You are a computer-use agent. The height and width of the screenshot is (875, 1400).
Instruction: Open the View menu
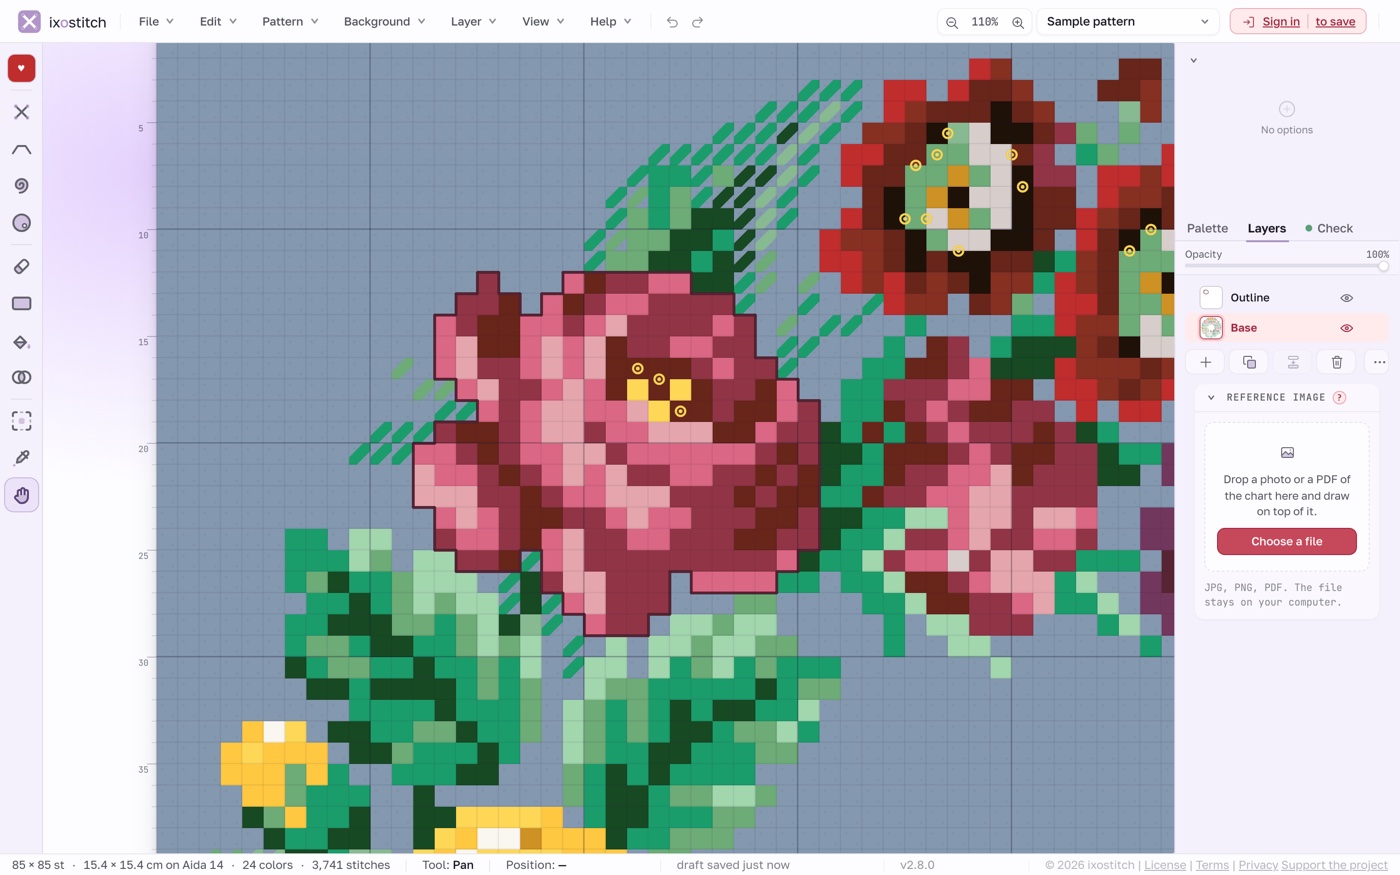coord(543,22)
